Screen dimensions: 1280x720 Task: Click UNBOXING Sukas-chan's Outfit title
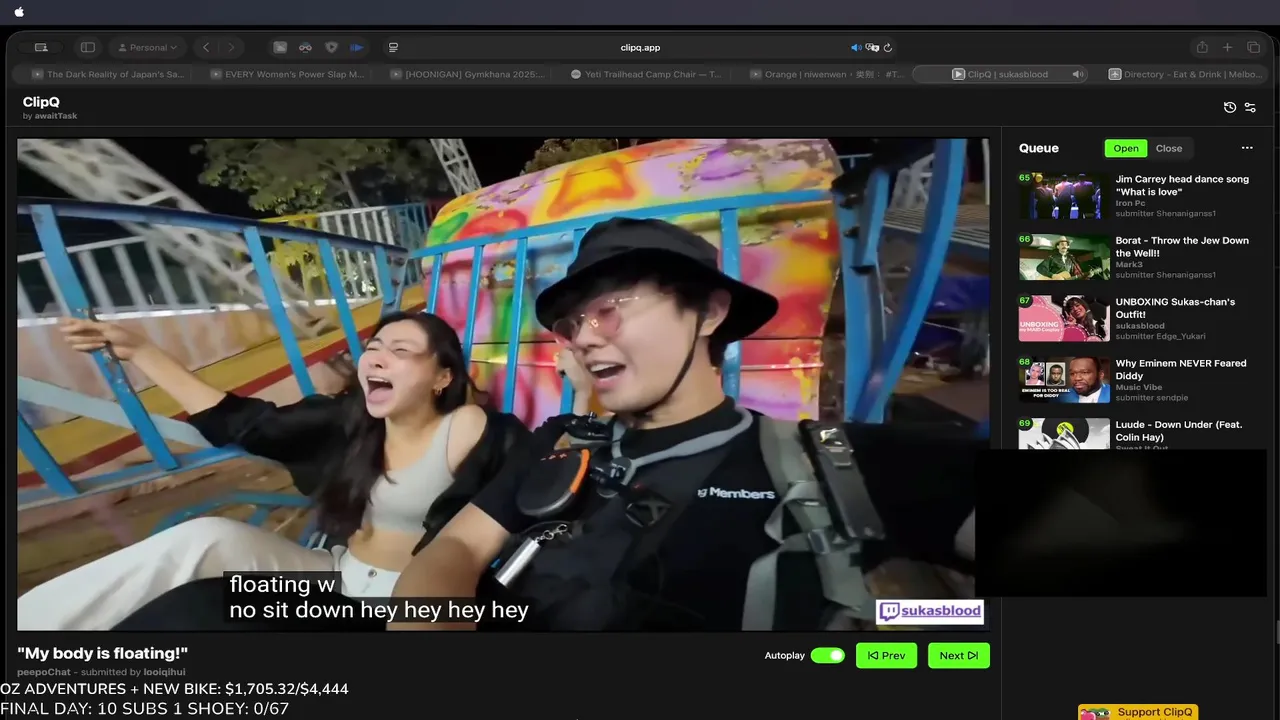1175,308
